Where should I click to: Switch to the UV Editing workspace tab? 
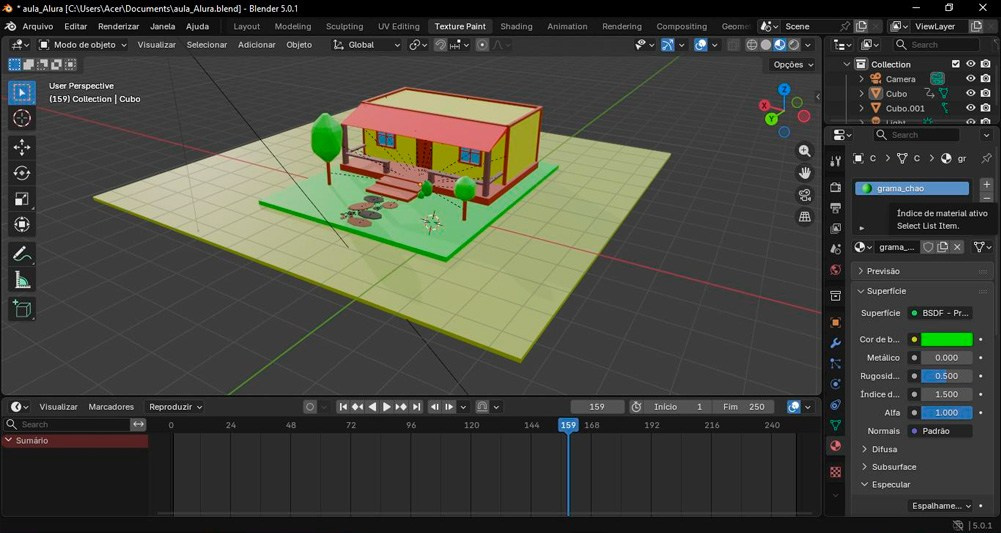click(x=398, y=26)
